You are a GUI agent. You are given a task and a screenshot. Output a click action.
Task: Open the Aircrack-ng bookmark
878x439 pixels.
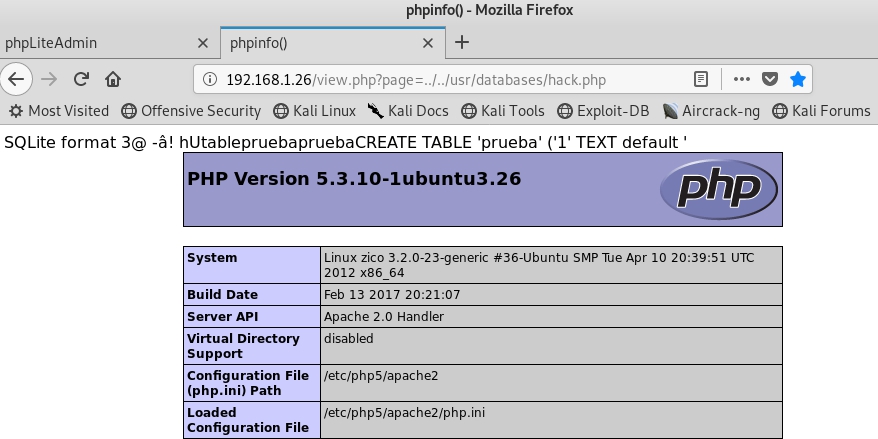711,111
